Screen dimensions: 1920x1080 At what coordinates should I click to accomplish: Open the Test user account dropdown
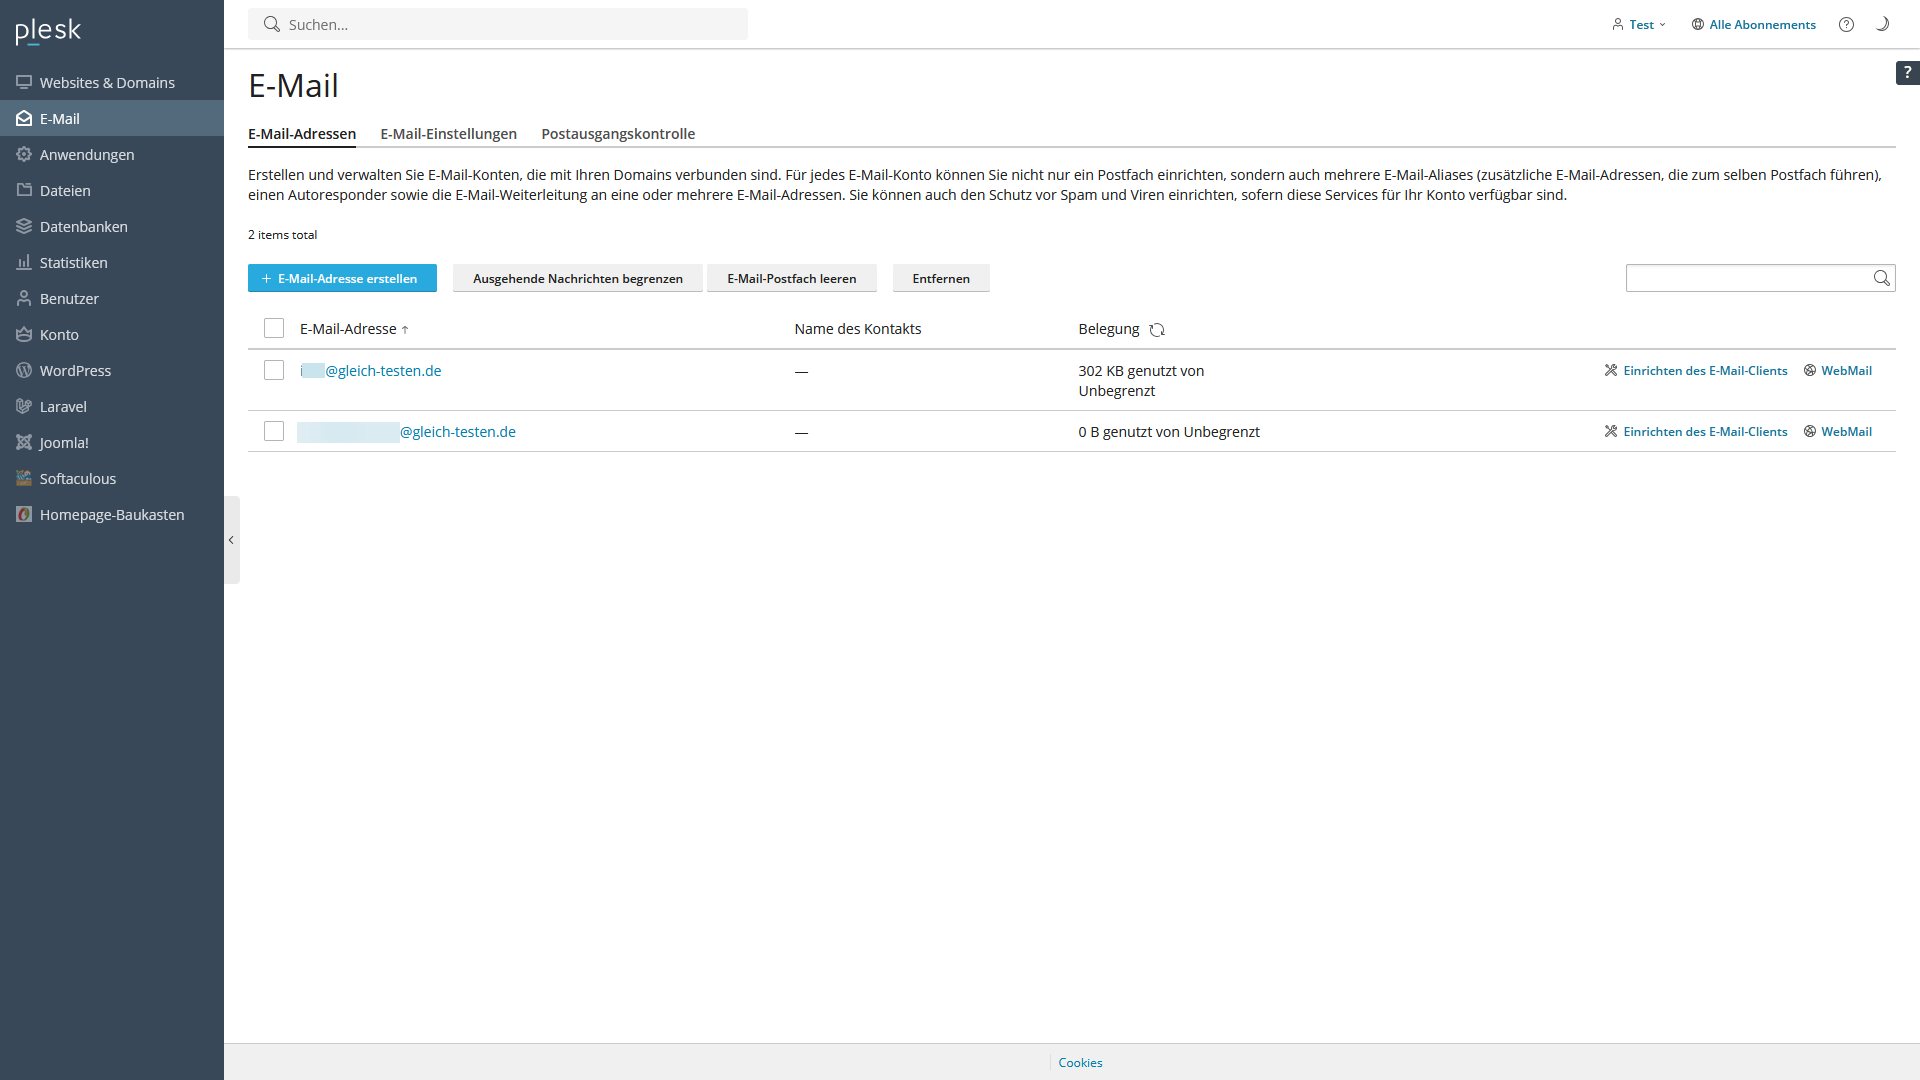1638,24
